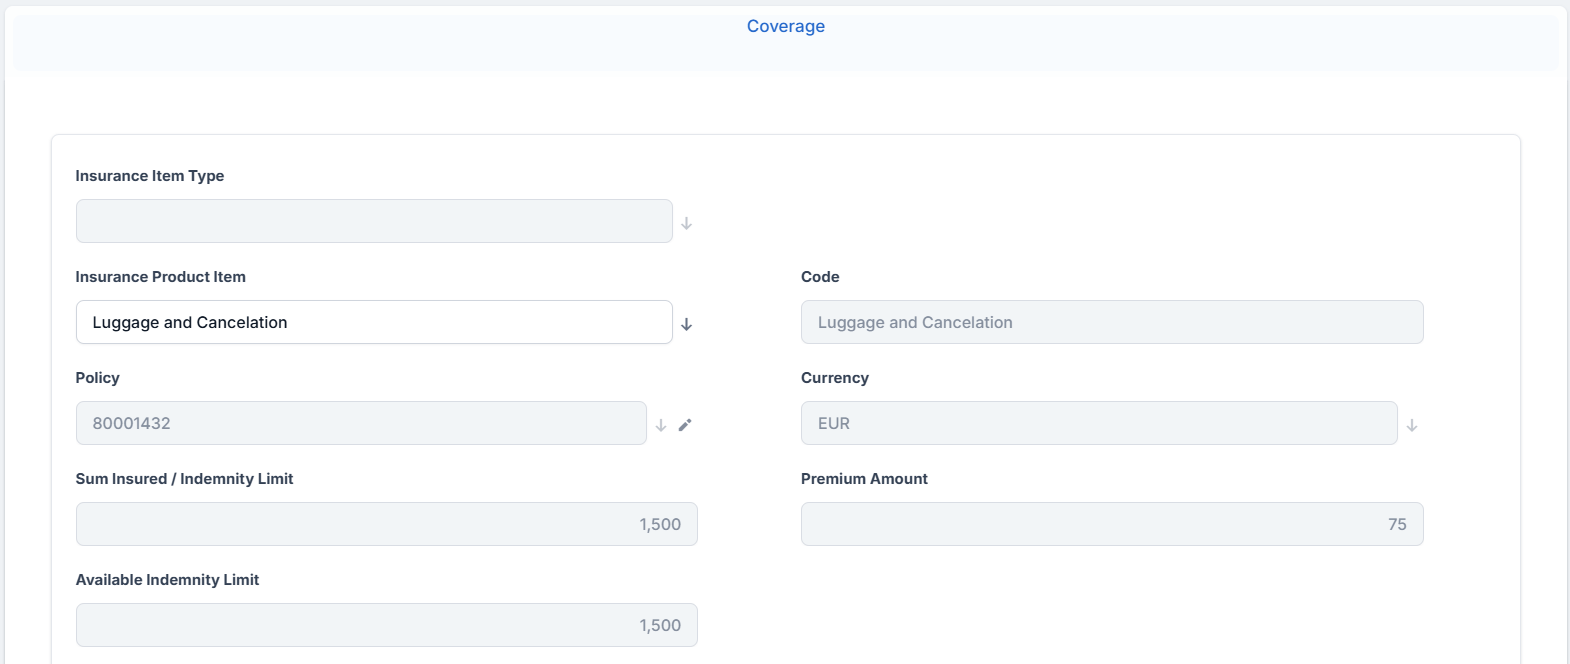Click the Code field showing Luggage and Cancelation
Screen dimensions: 1570x664
pos(1111,322)
